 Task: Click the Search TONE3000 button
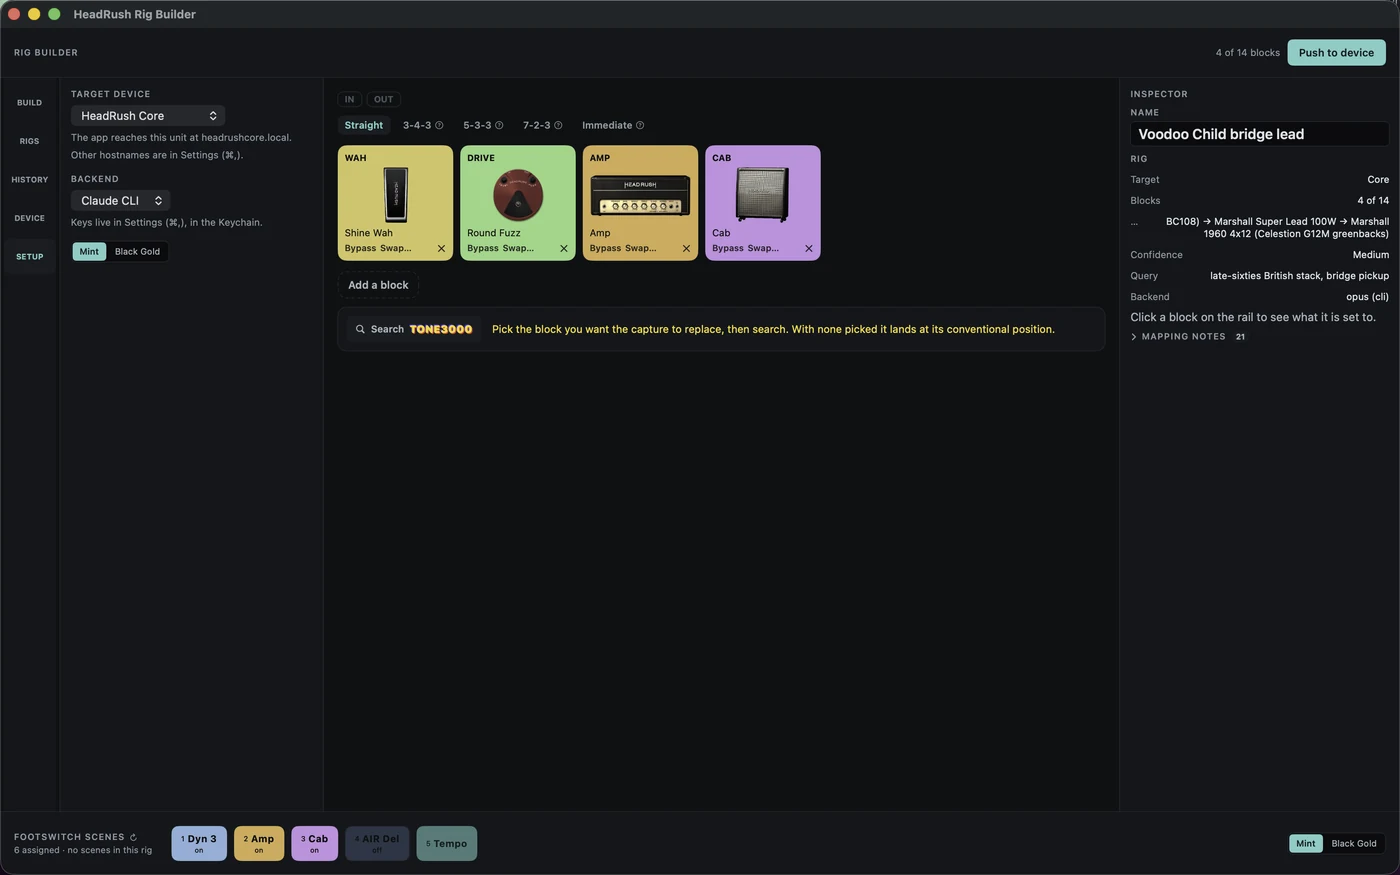point(413,329)
